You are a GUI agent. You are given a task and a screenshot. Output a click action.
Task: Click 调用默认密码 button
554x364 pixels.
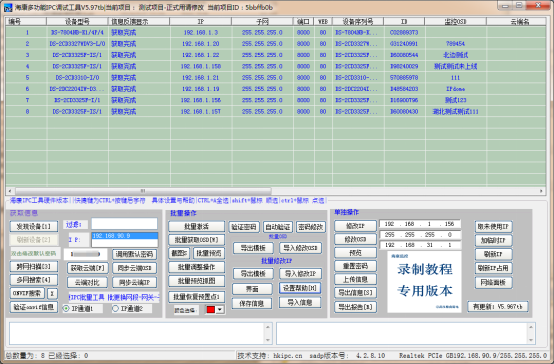(x=135, y=254)
